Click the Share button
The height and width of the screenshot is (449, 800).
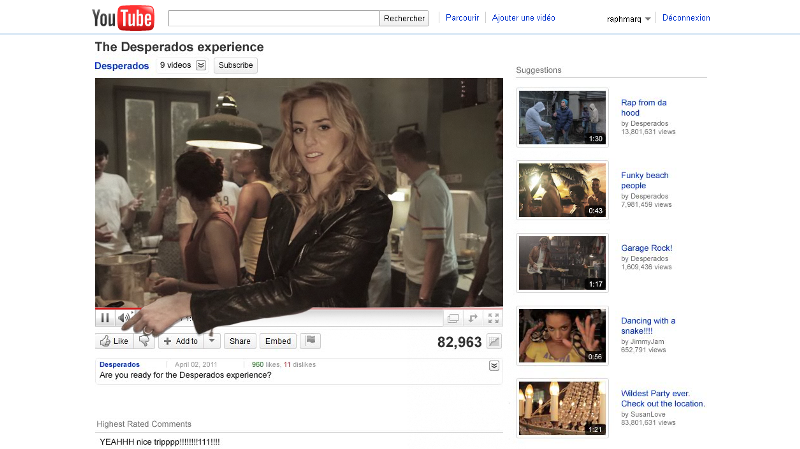tap(240, 341)
